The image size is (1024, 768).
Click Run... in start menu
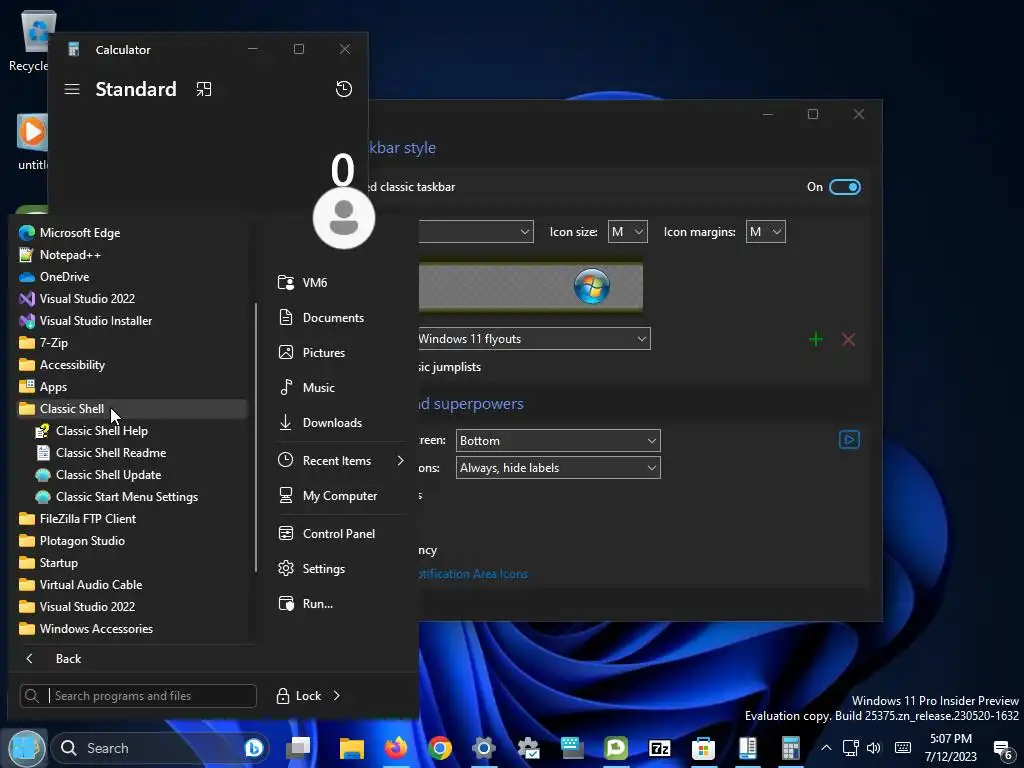pos(304,604)
